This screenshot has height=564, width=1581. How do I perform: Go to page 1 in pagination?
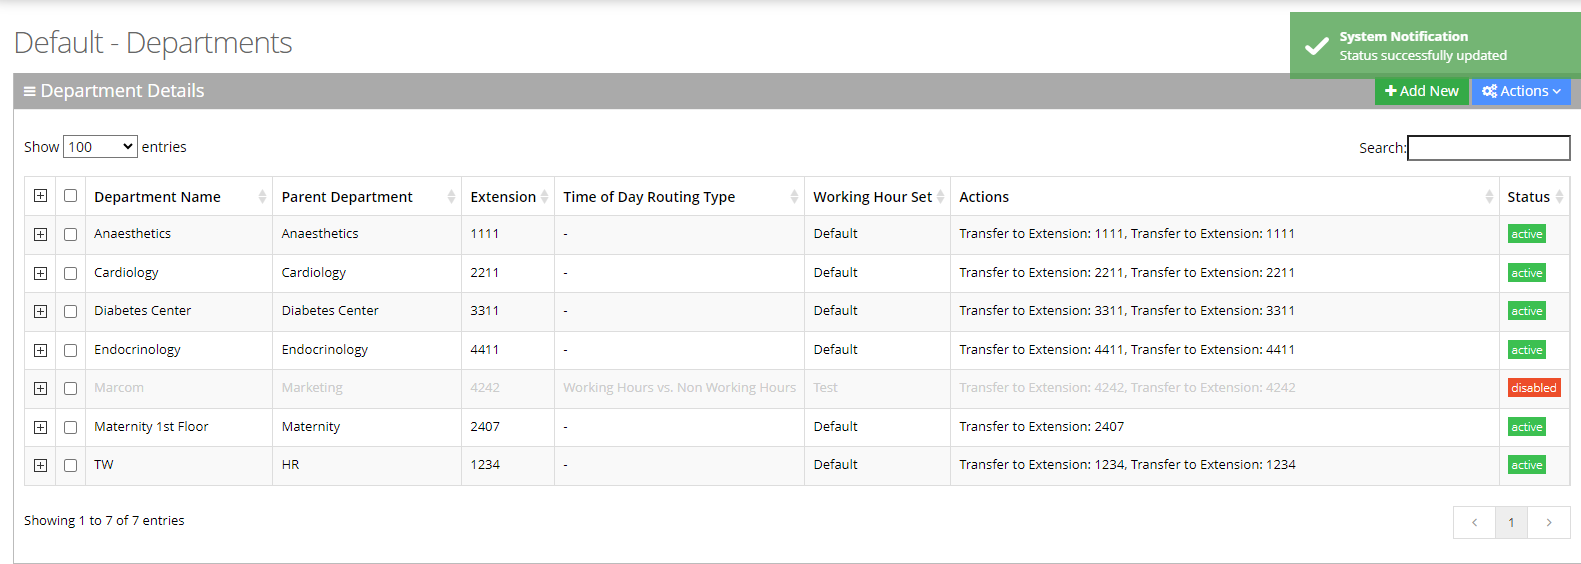(x=1510, y=522)
